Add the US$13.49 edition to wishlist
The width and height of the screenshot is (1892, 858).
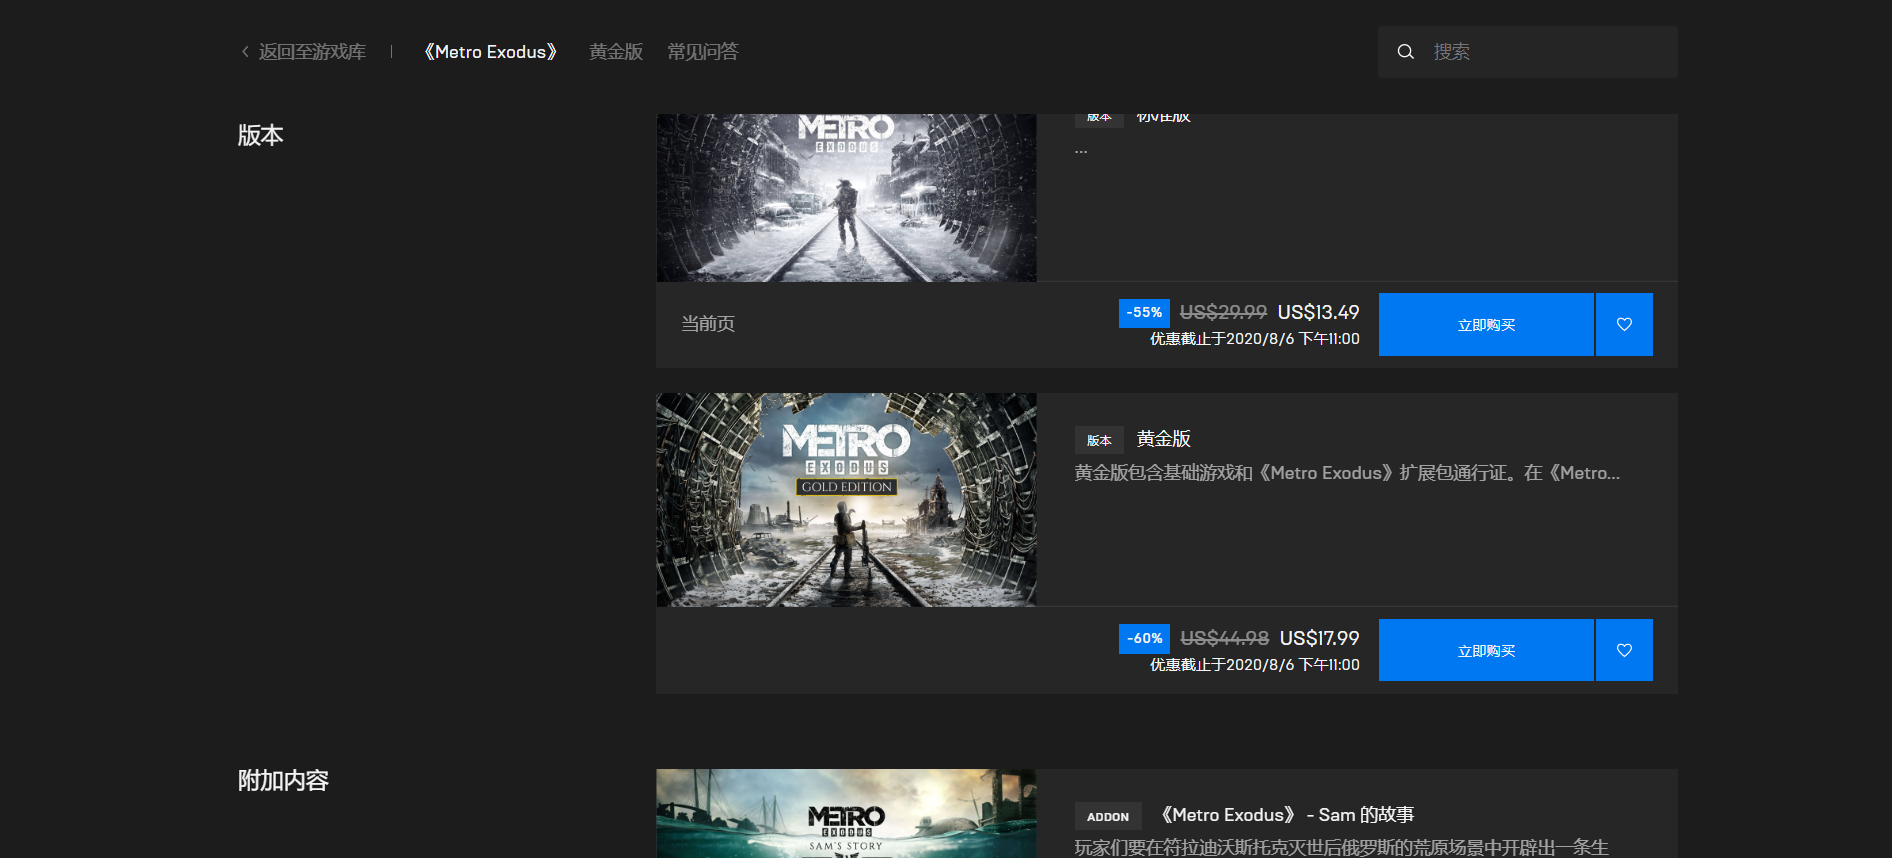(x=1624, y=324)
